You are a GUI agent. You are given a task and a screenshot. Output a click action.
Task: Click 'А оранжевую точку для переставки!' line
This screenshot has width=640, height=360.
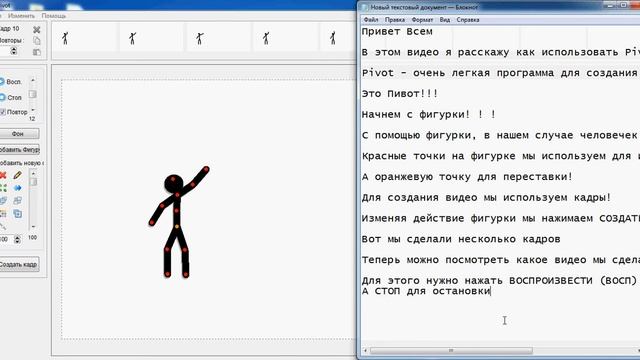[x=467, y=177]
